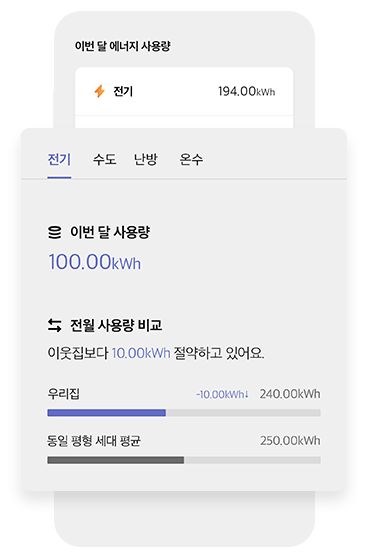The height and width of the screenshot is (560, 370).
Task: Open the 전기 row in energy usage card
Action: [184, 91]
